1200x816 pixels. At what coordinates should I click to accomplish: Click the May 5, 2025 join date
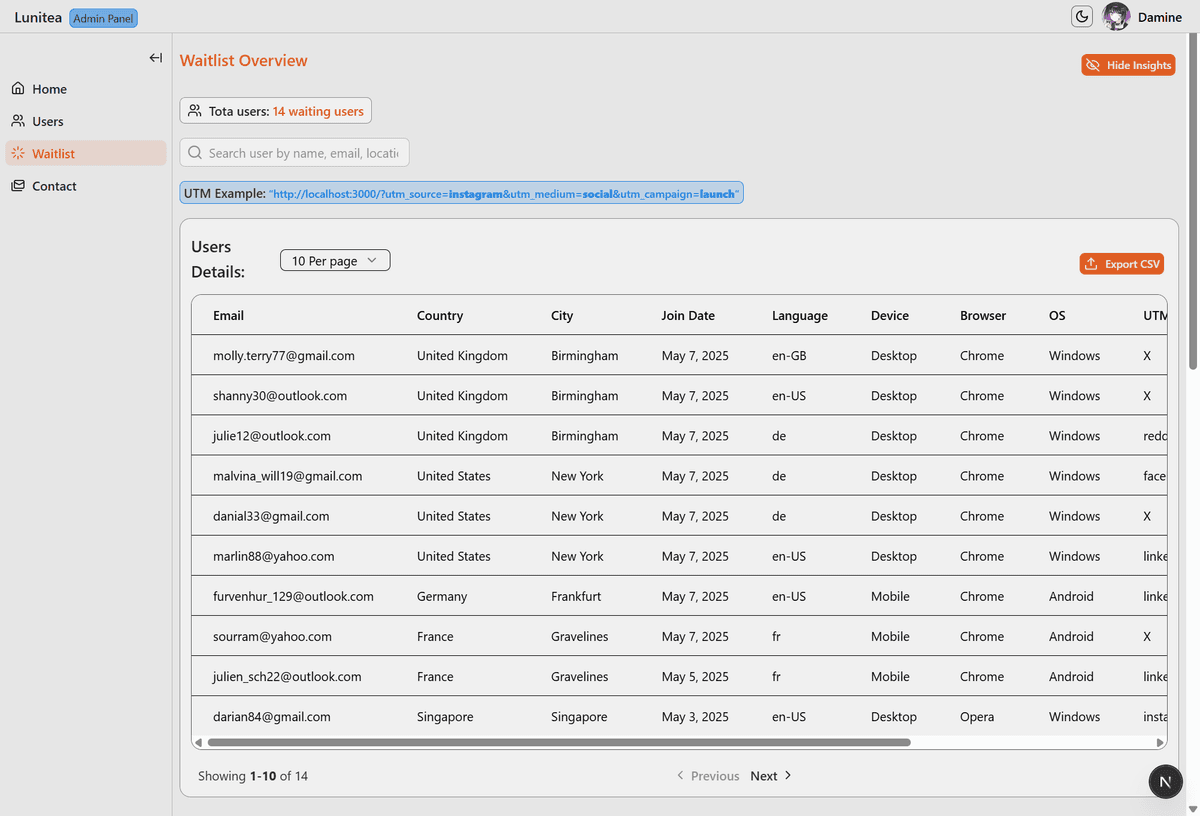tap(695, 676)
